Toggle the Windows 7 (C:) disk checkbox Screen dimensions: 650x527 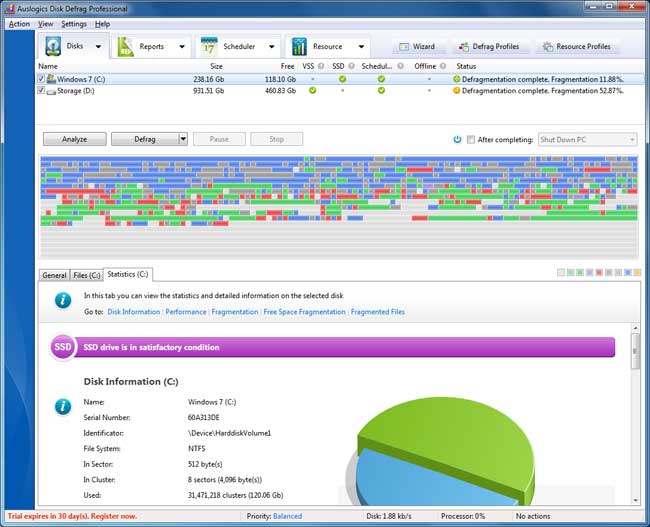pyautogui.click(x=41, y=78)
